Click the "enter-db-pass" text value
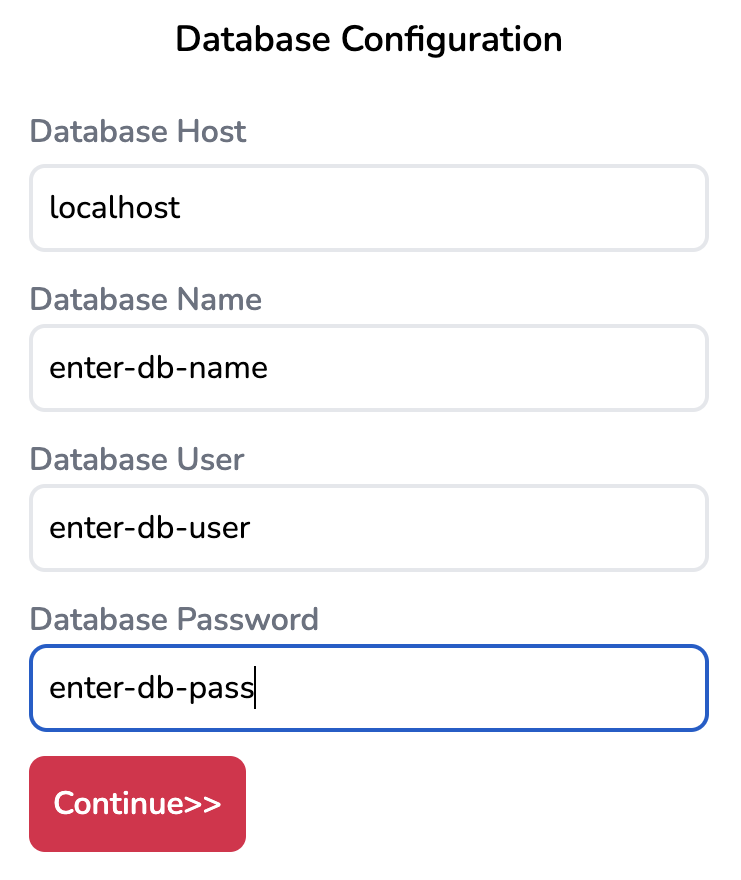741x880 pixels. [151, 688]
